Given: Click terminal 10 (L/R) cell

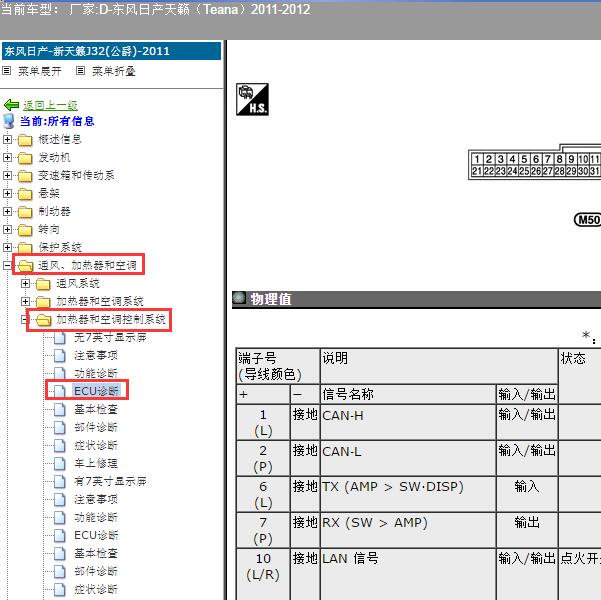Looking at the screenshot, I should coord(263,574).
